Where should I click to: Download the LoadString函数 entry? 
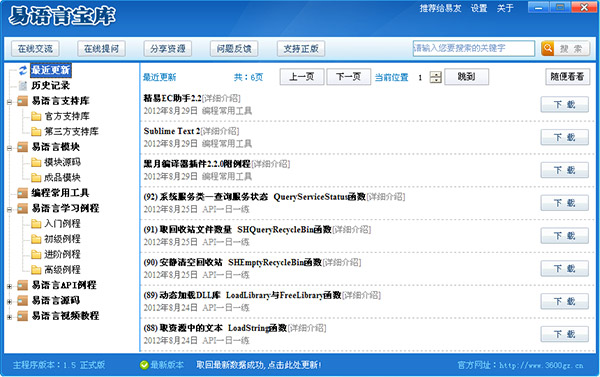tap(565, 335)
